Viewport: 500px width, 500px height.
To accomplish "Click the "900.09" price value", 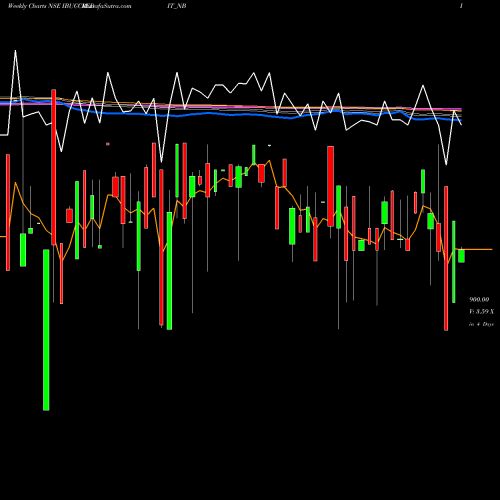I will tap(479, 299).
